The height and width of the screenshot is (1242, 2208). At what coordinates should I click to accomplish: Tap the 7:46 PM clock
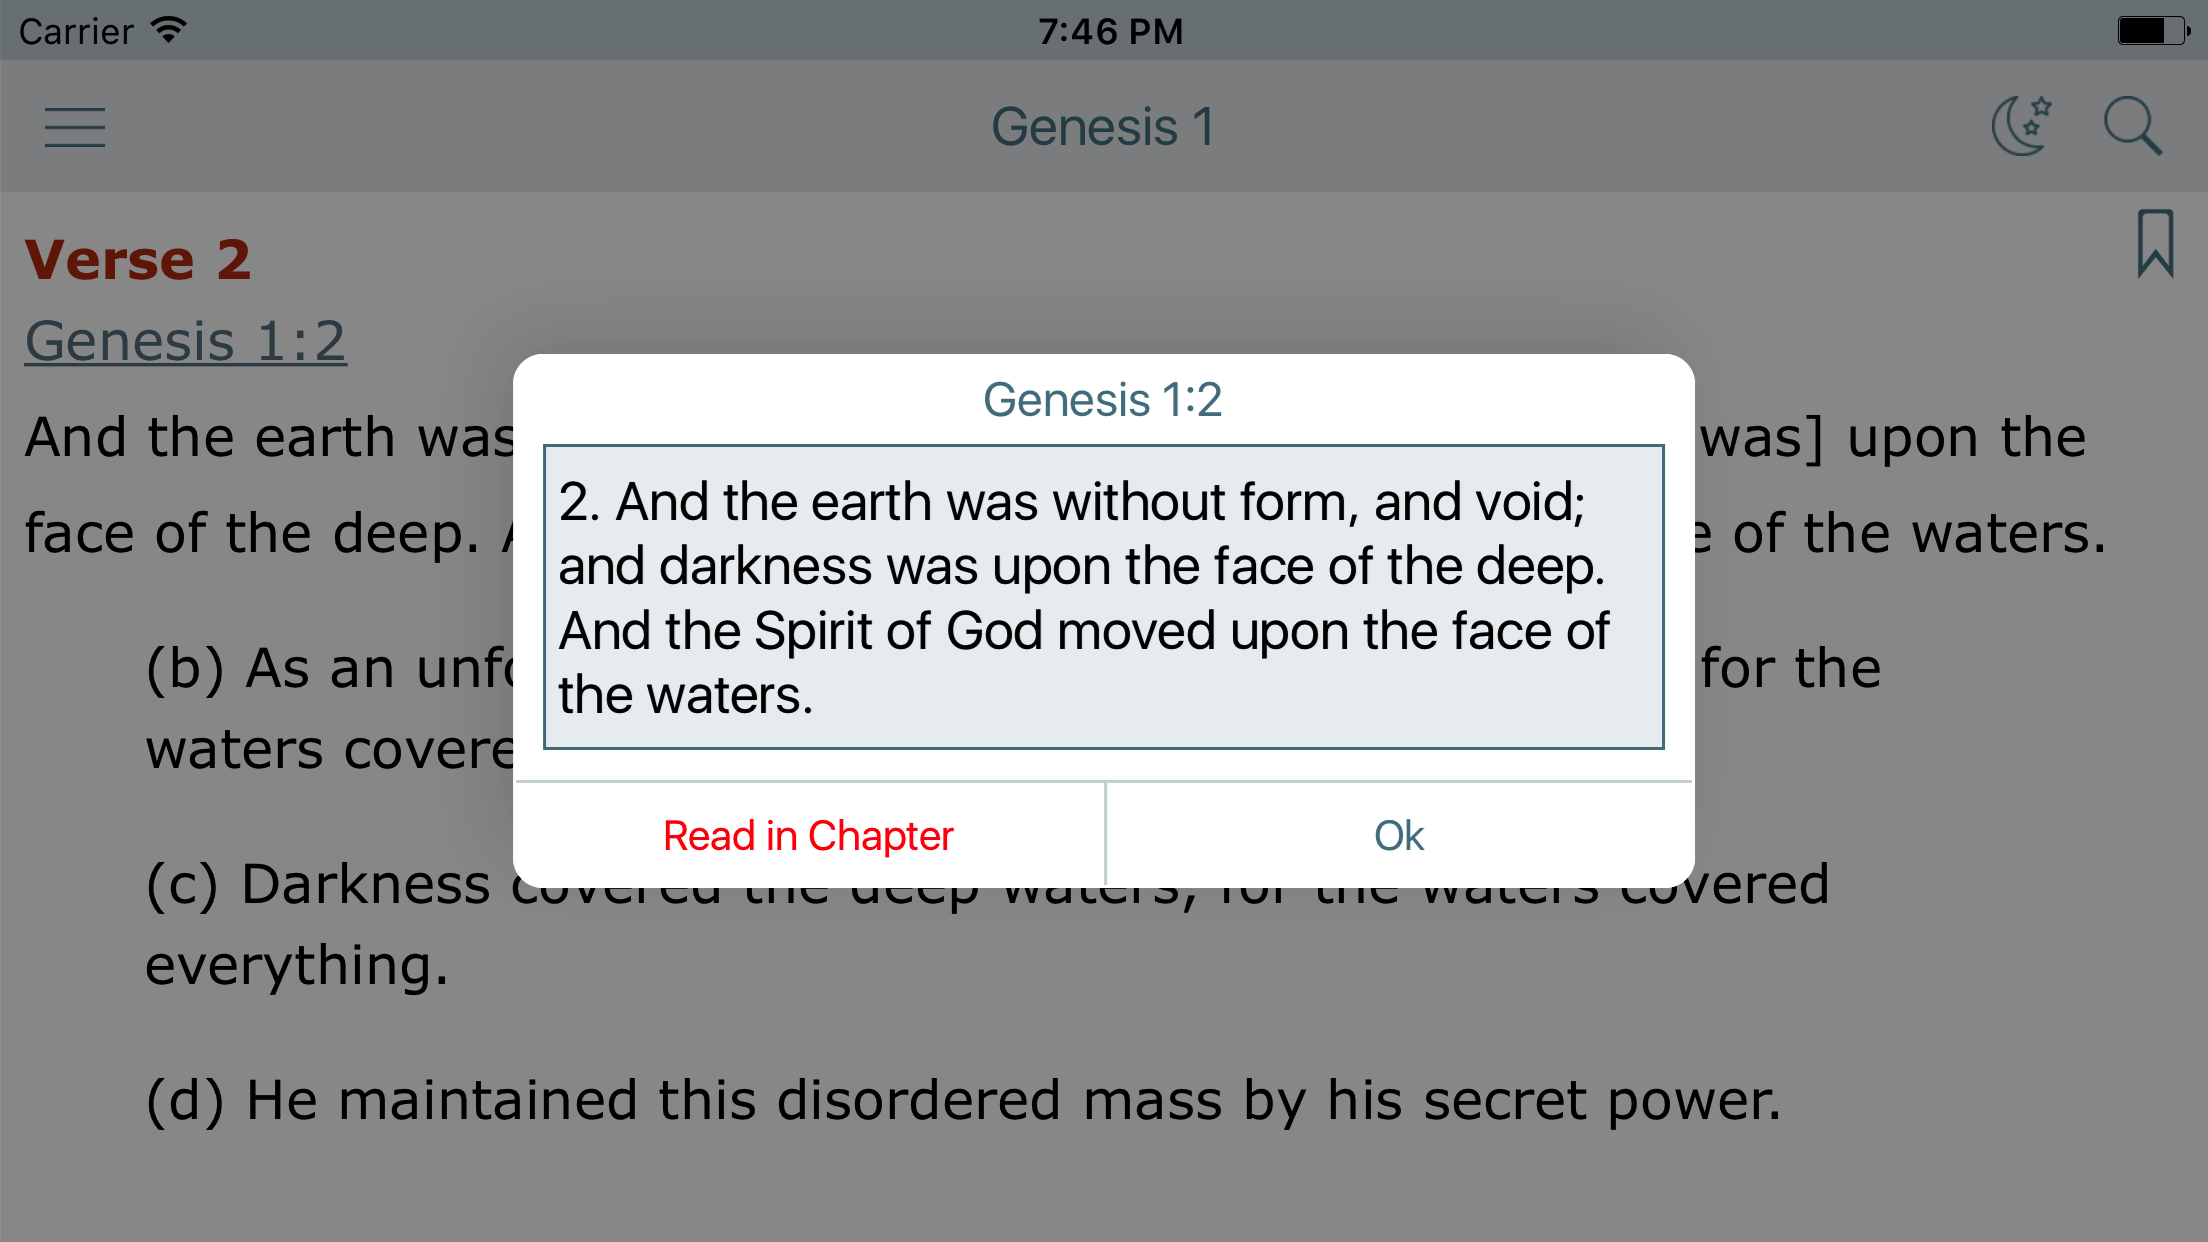1110,31
